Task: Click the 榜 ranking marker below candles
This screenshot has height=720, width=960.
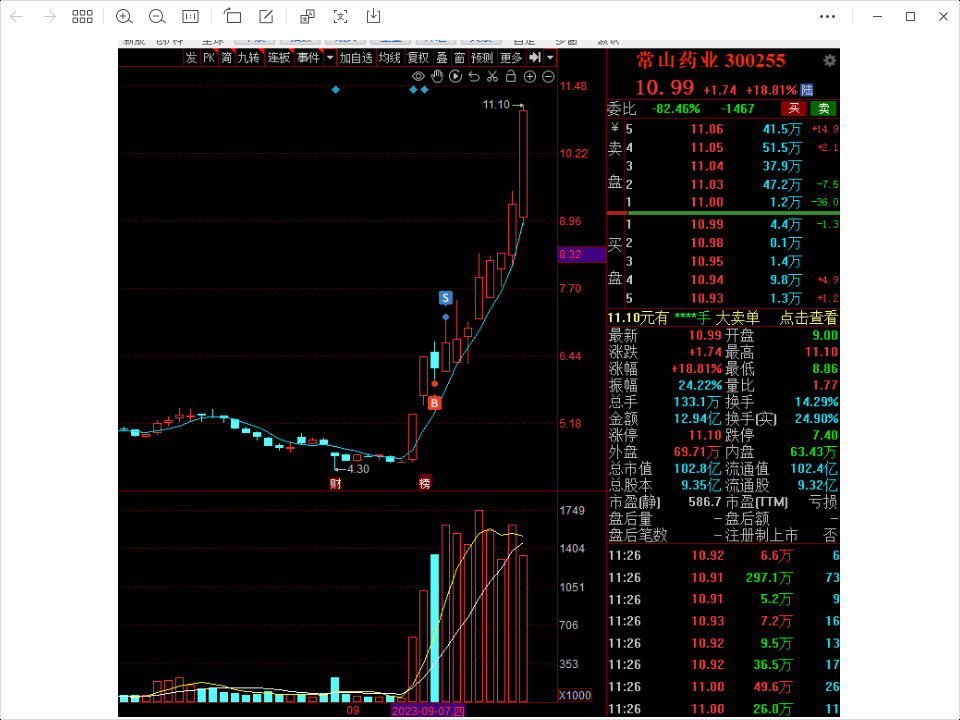Action: (x=425, y=484)
